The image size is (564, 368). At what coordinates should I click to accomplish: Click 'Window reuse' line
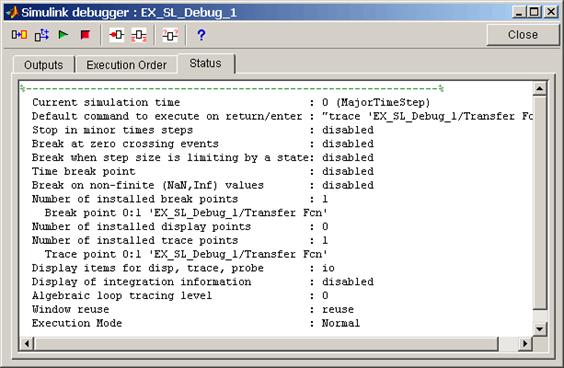(193, 310)
